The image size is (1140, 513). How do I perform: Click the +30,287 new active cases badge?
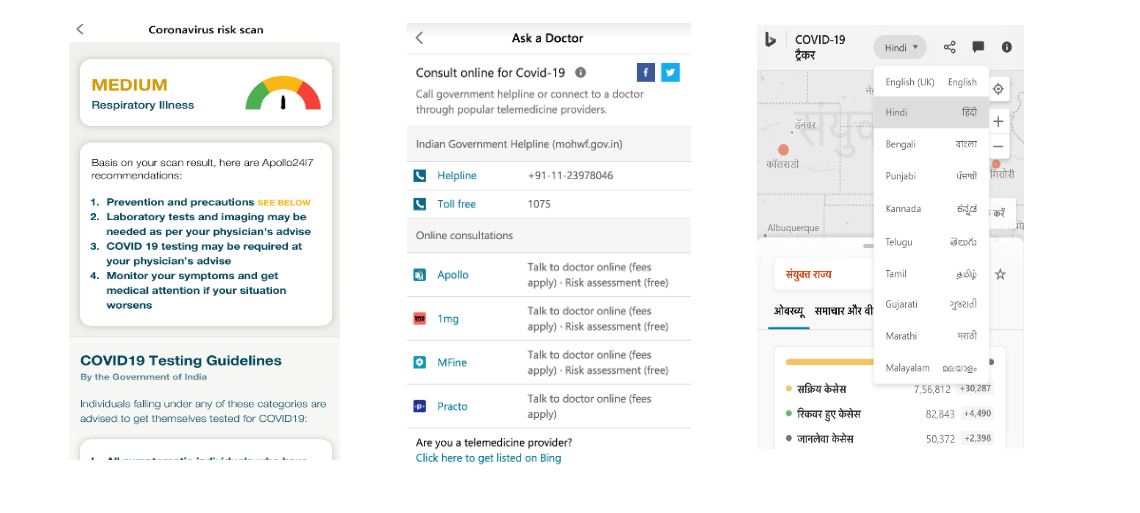tap(975, 389)
